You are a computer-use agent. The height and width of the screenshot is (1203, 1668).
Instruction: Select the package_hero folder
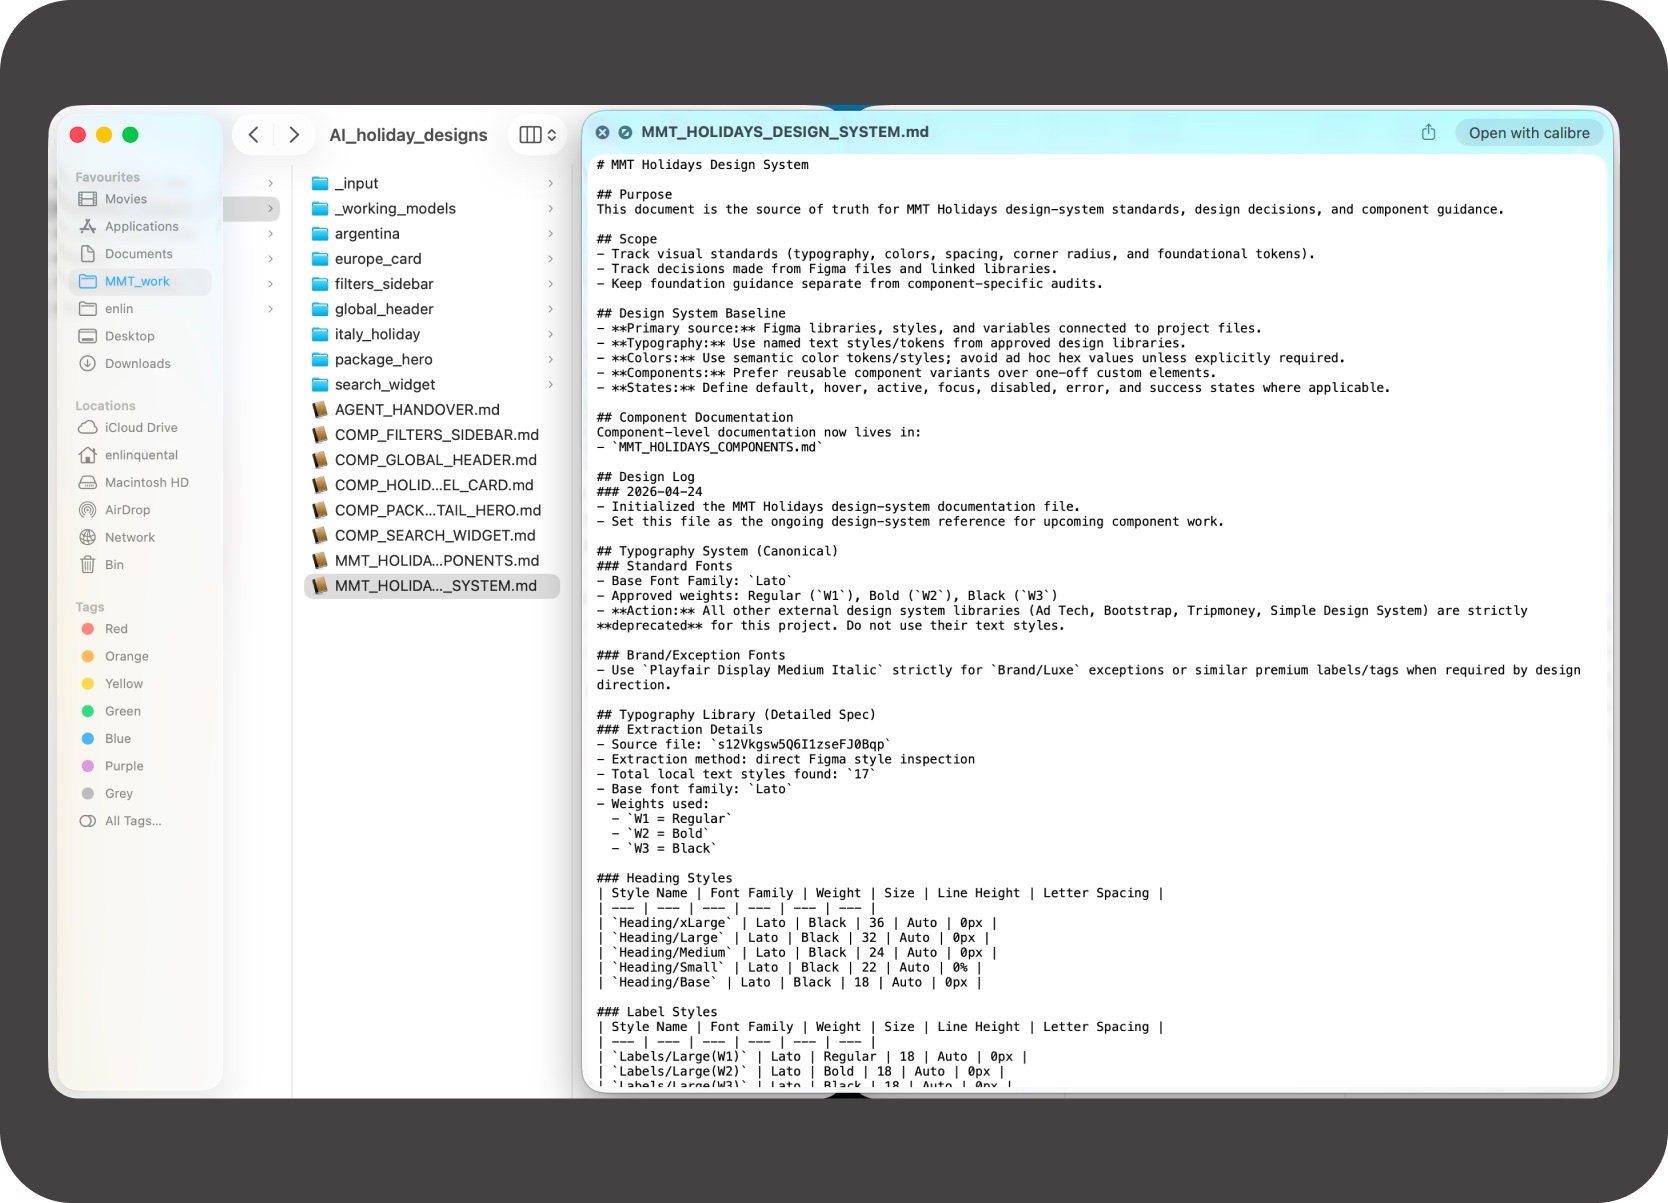point(432,359)
